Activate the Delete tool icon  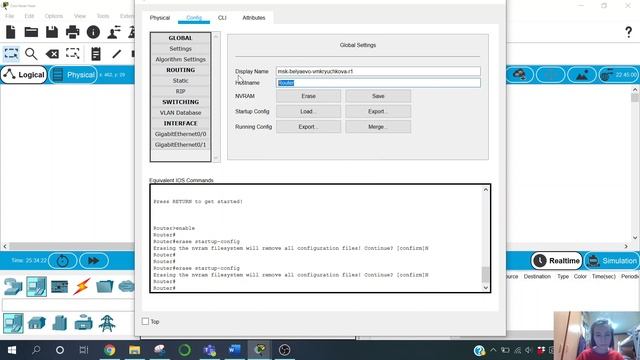[x=52, y=53]
